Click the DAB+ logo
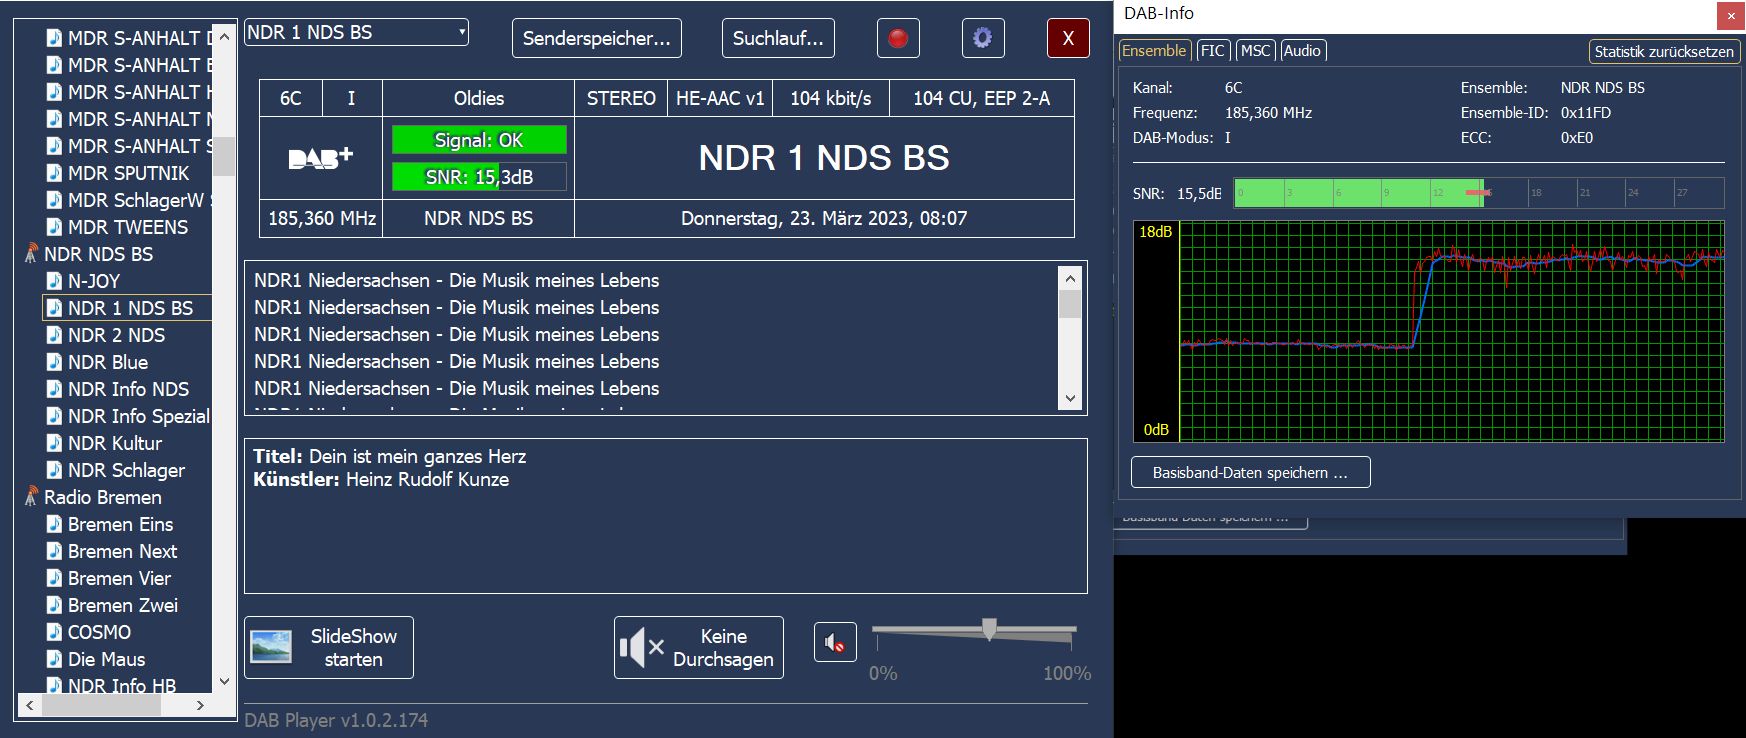Viewport: 1746px width, 738px height. pyautogui.click(x=320, y=158)
